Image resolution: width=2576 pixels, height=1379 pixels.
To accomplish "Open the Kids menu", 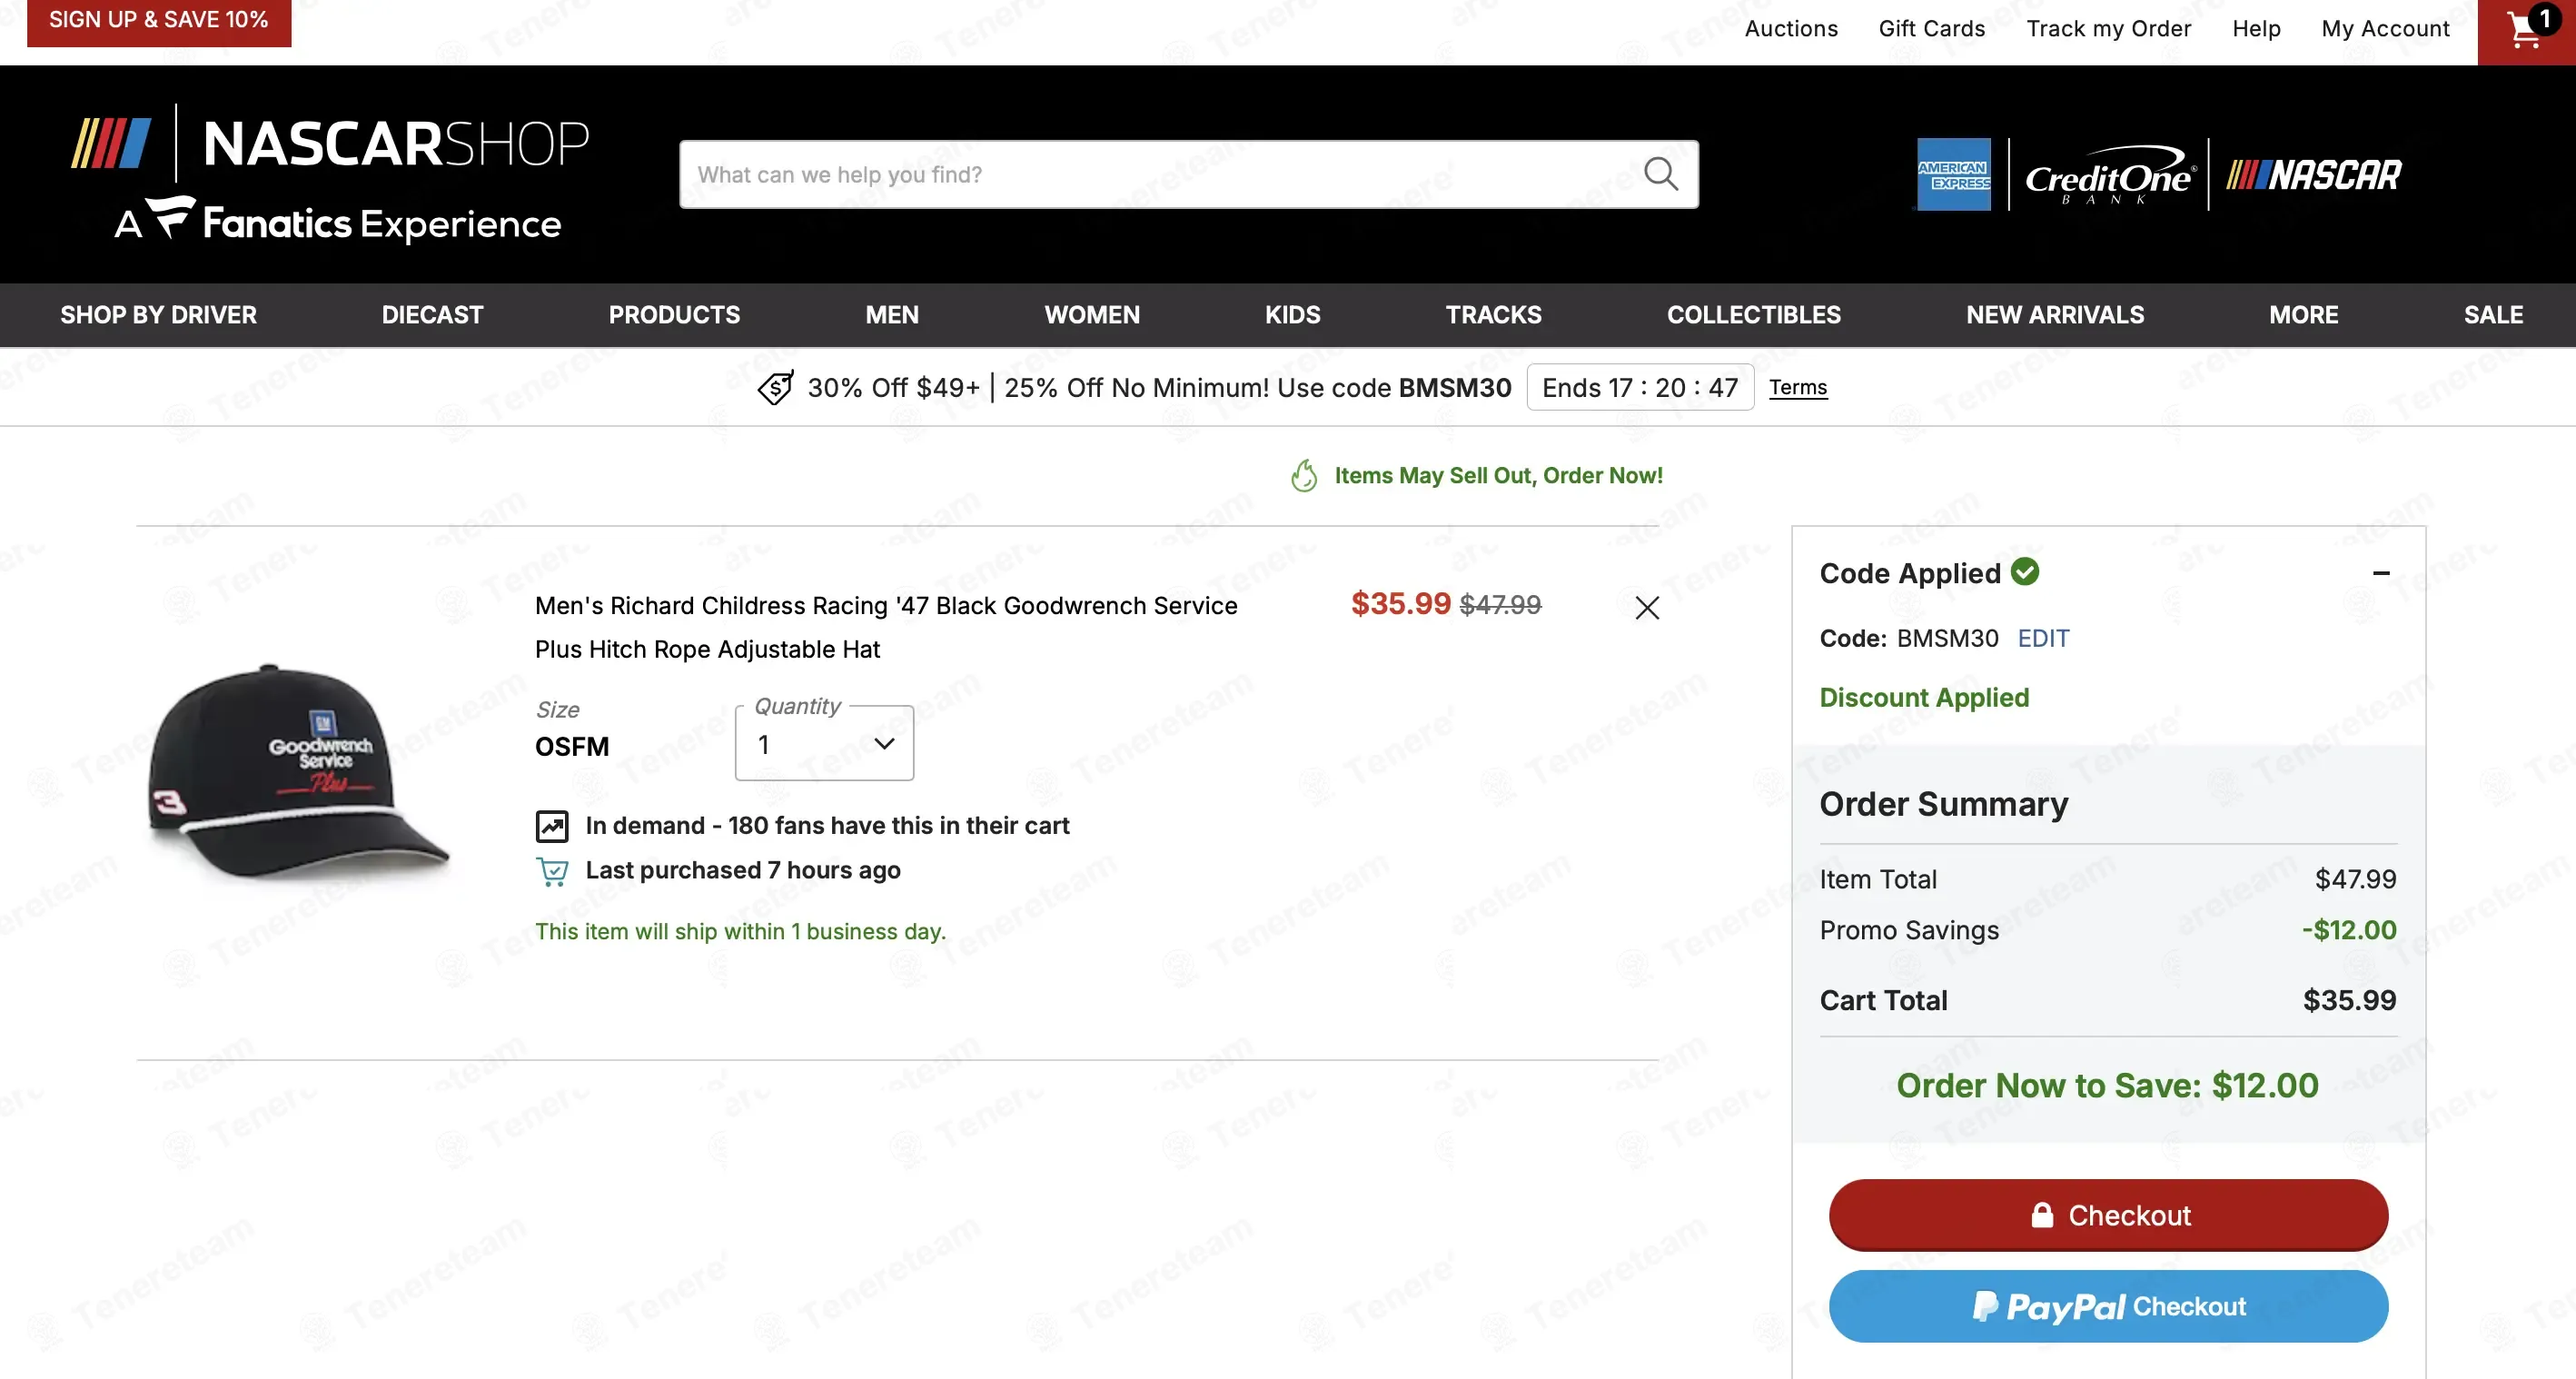I will click(x=1292, y=315).
